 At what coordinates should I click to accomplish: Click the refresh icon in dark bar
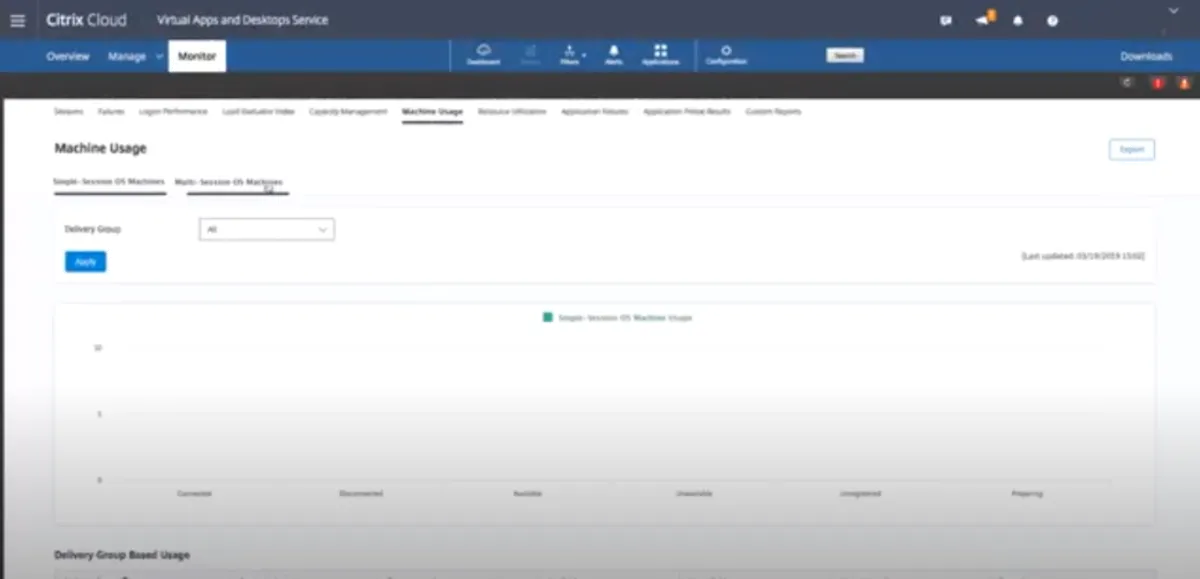[1127, 84]
